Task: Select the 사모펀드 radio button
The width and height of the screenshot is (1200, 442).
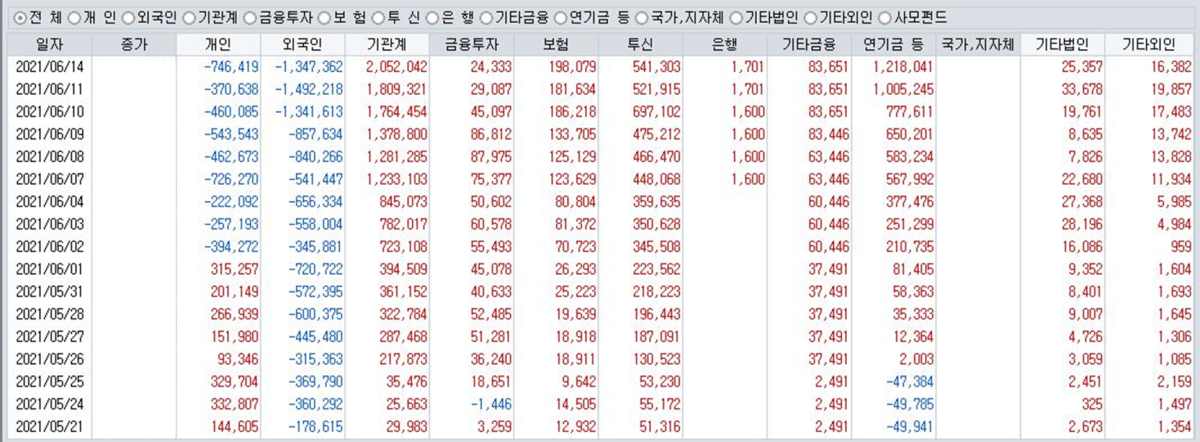Action: 888,17
